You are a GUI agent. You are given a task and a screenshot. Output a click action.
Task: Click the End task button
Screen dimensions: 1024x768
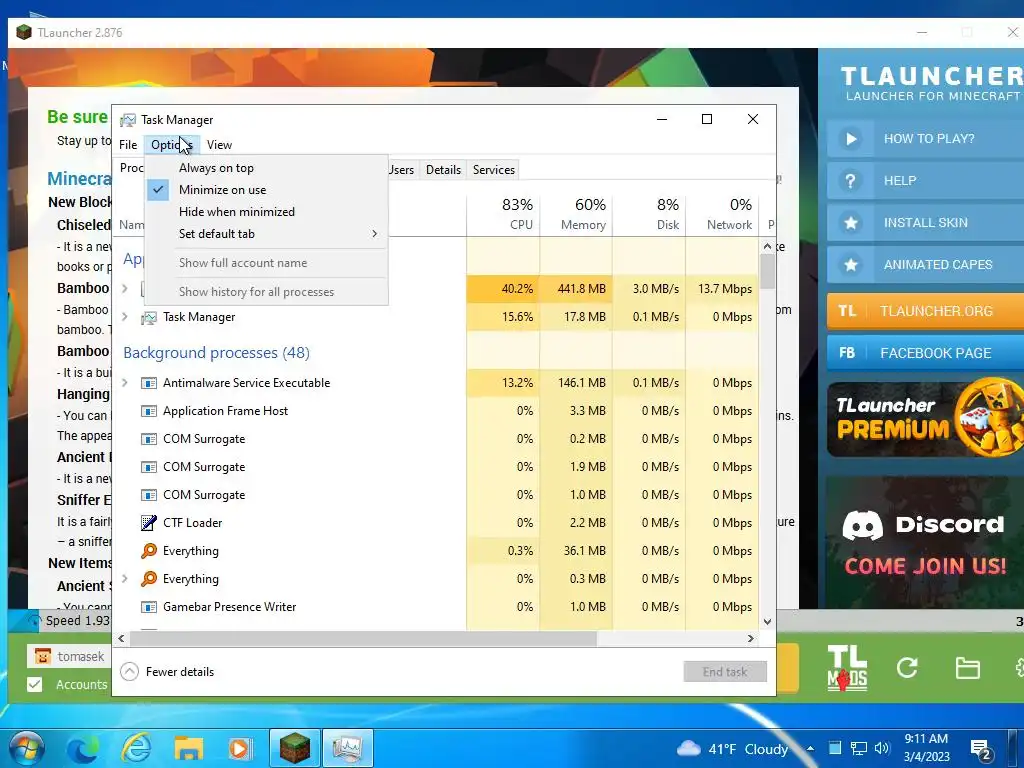725,671
